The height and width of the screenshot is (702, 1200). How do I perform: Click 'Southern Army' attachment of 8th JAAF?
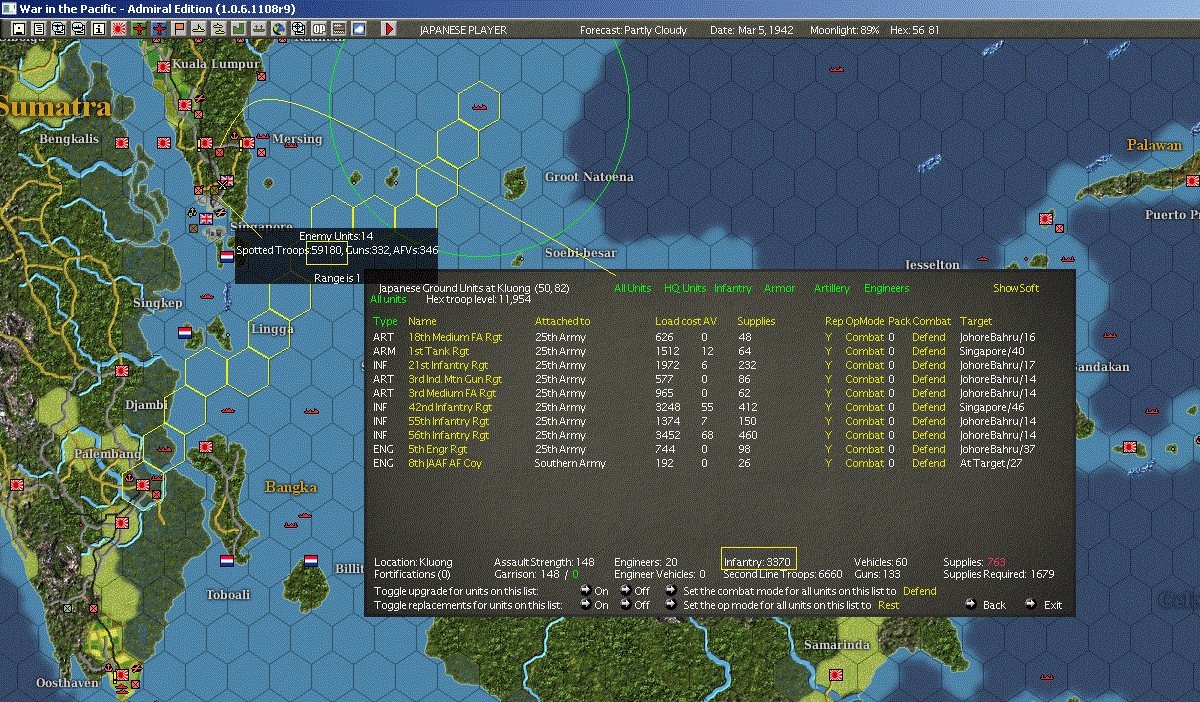coord(570,463)
